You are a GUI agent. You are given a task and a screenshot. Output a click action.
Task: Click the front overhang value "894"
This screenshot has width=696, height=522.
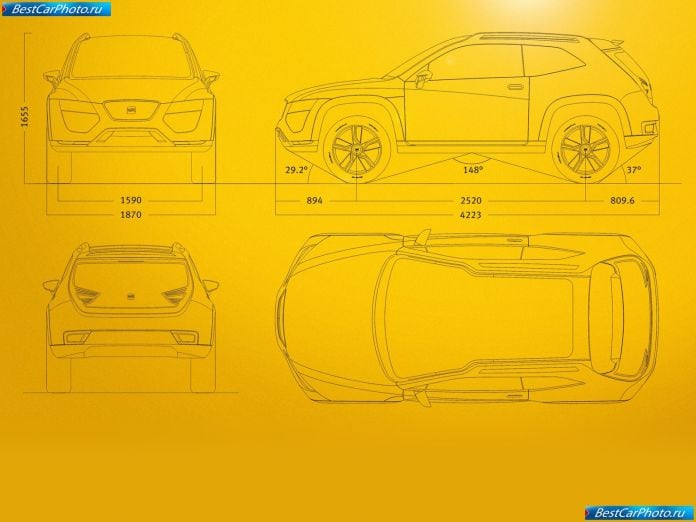point(314,201)
